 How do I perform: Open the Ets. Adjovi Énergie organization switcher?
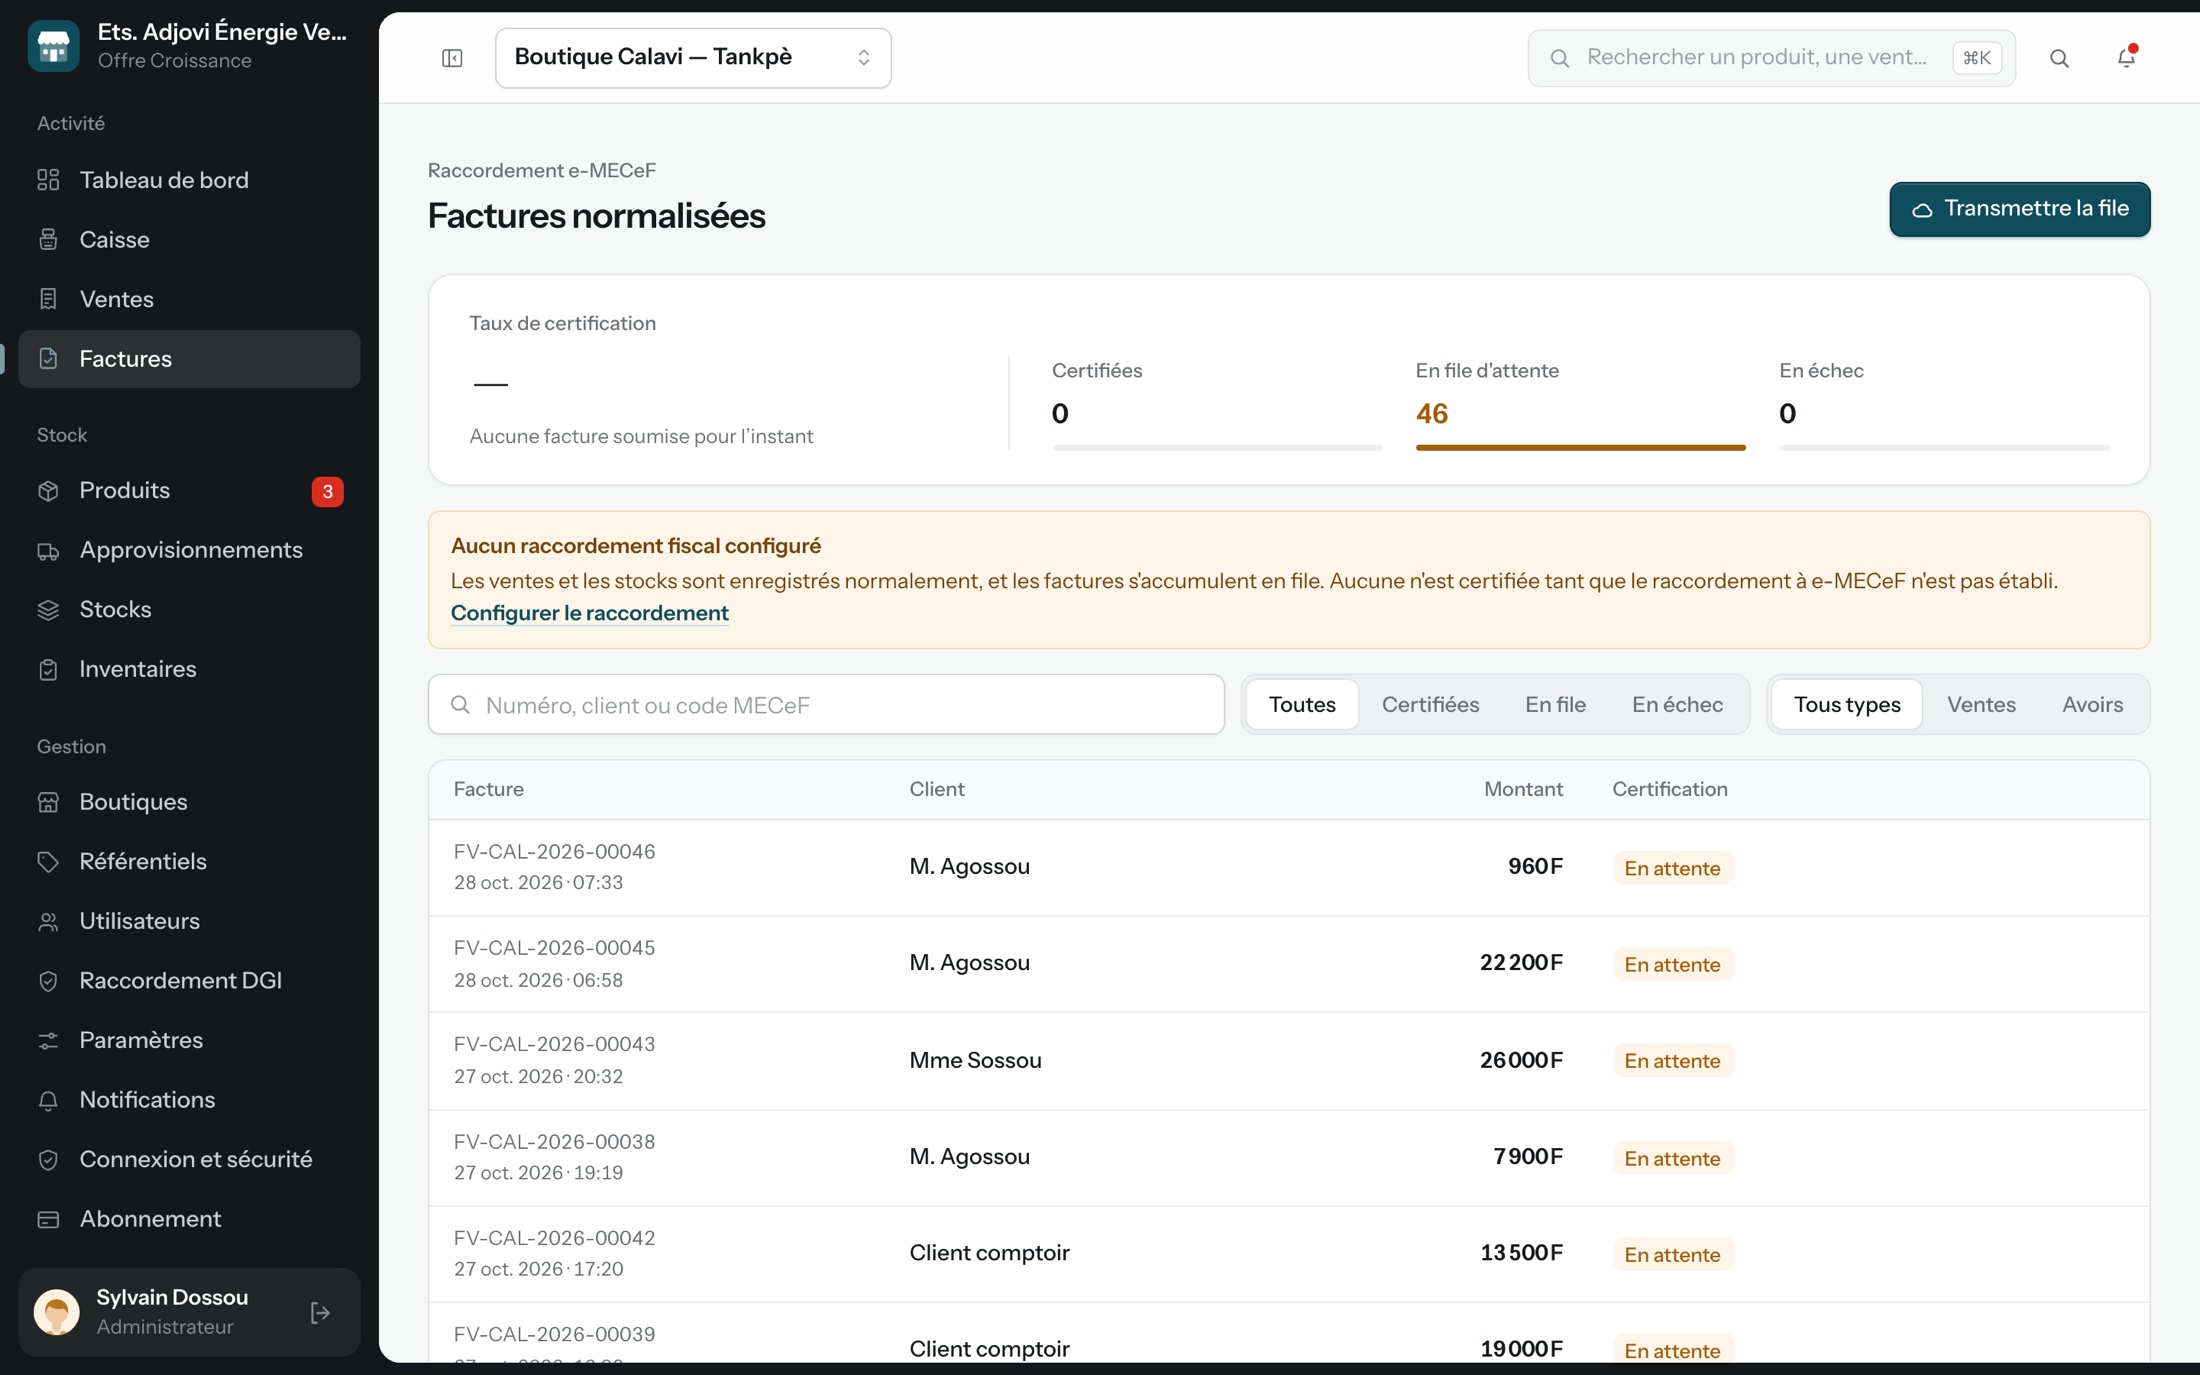point(189,46)
